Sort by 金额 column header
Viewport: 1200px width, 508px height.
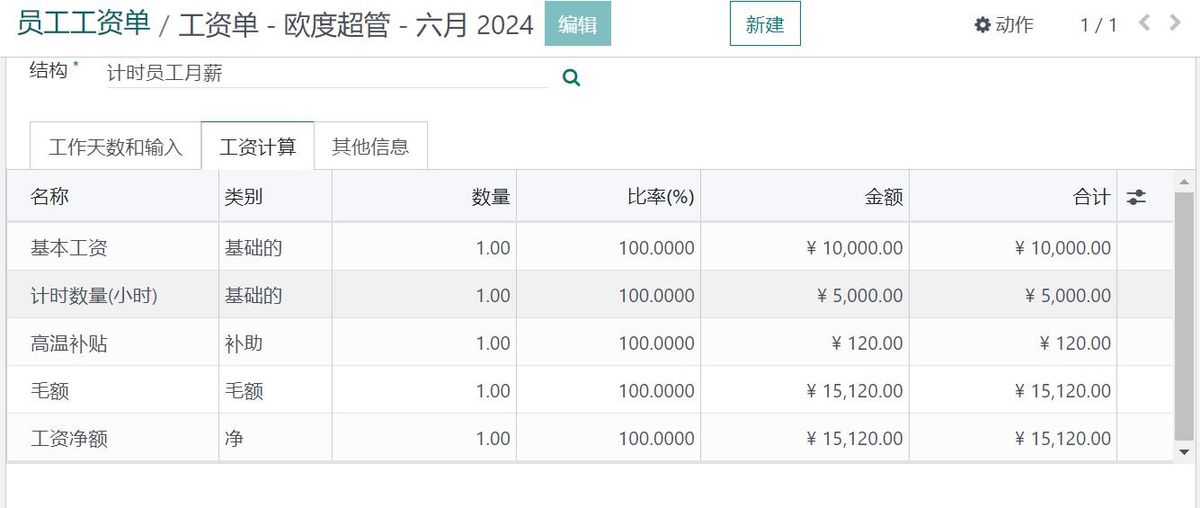883,197
